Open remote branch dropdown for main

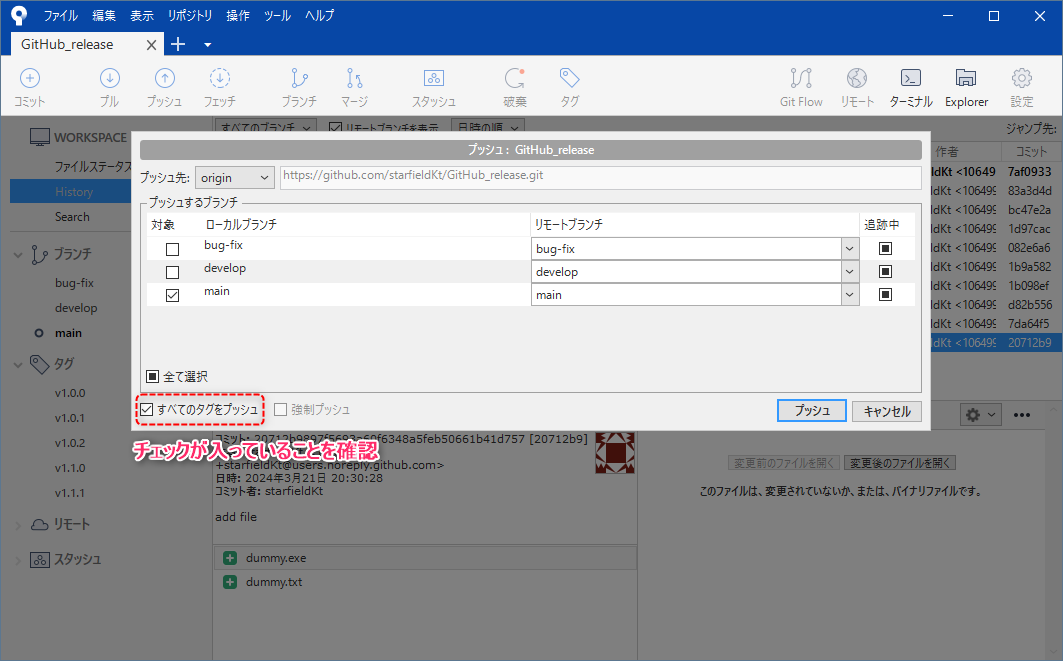coord(849,295)
